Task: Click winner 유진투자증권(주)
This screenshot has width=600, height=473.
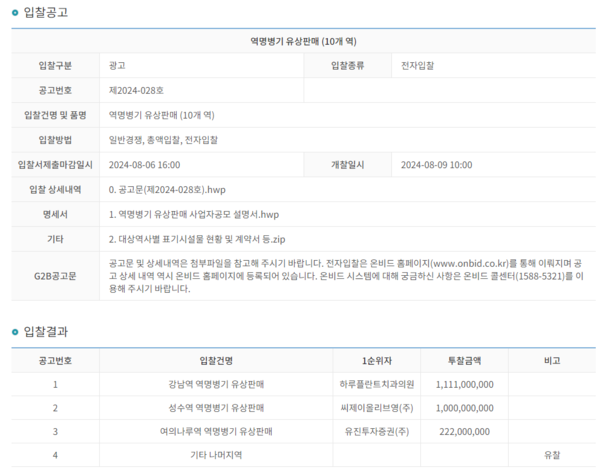Action: 377,432
